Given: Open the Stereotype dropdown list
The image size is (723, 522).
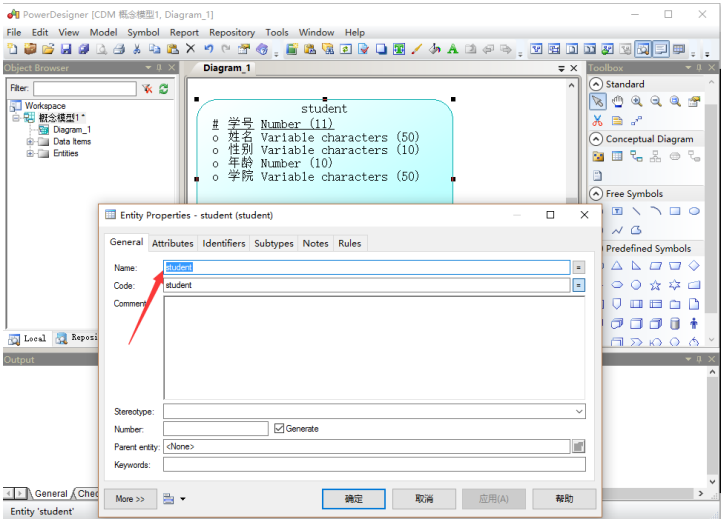Looking at the screenshot, I should click(x=579, y=411).
